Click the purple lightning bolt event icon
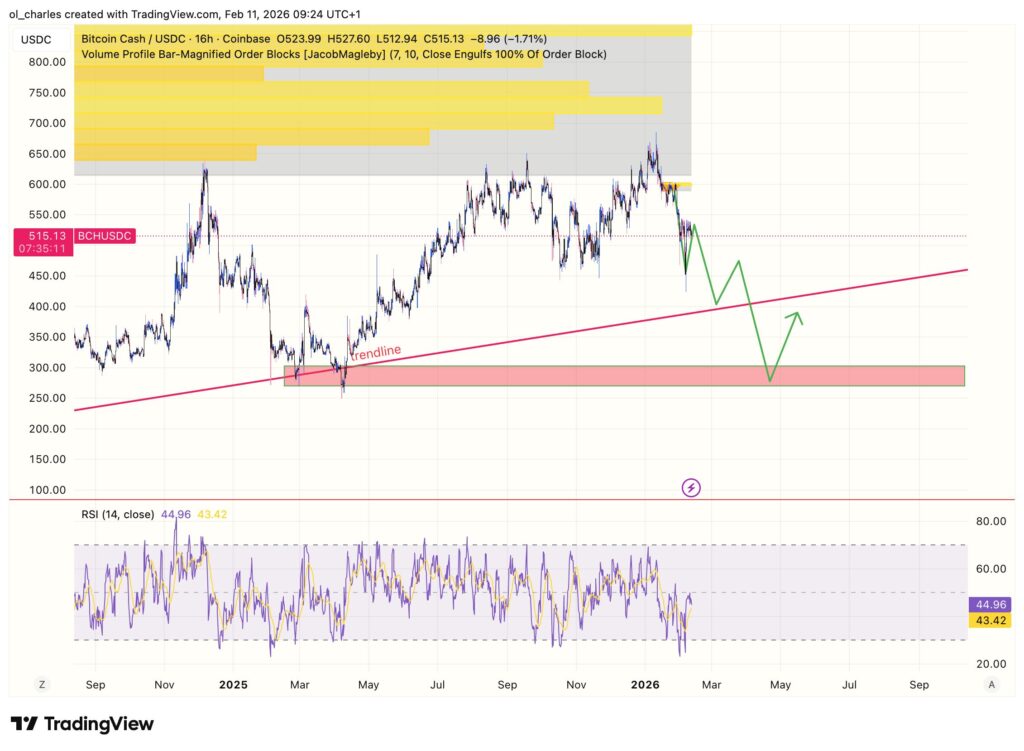The height and width of the screenshot is (751, 1024). [x=691, y=488]
